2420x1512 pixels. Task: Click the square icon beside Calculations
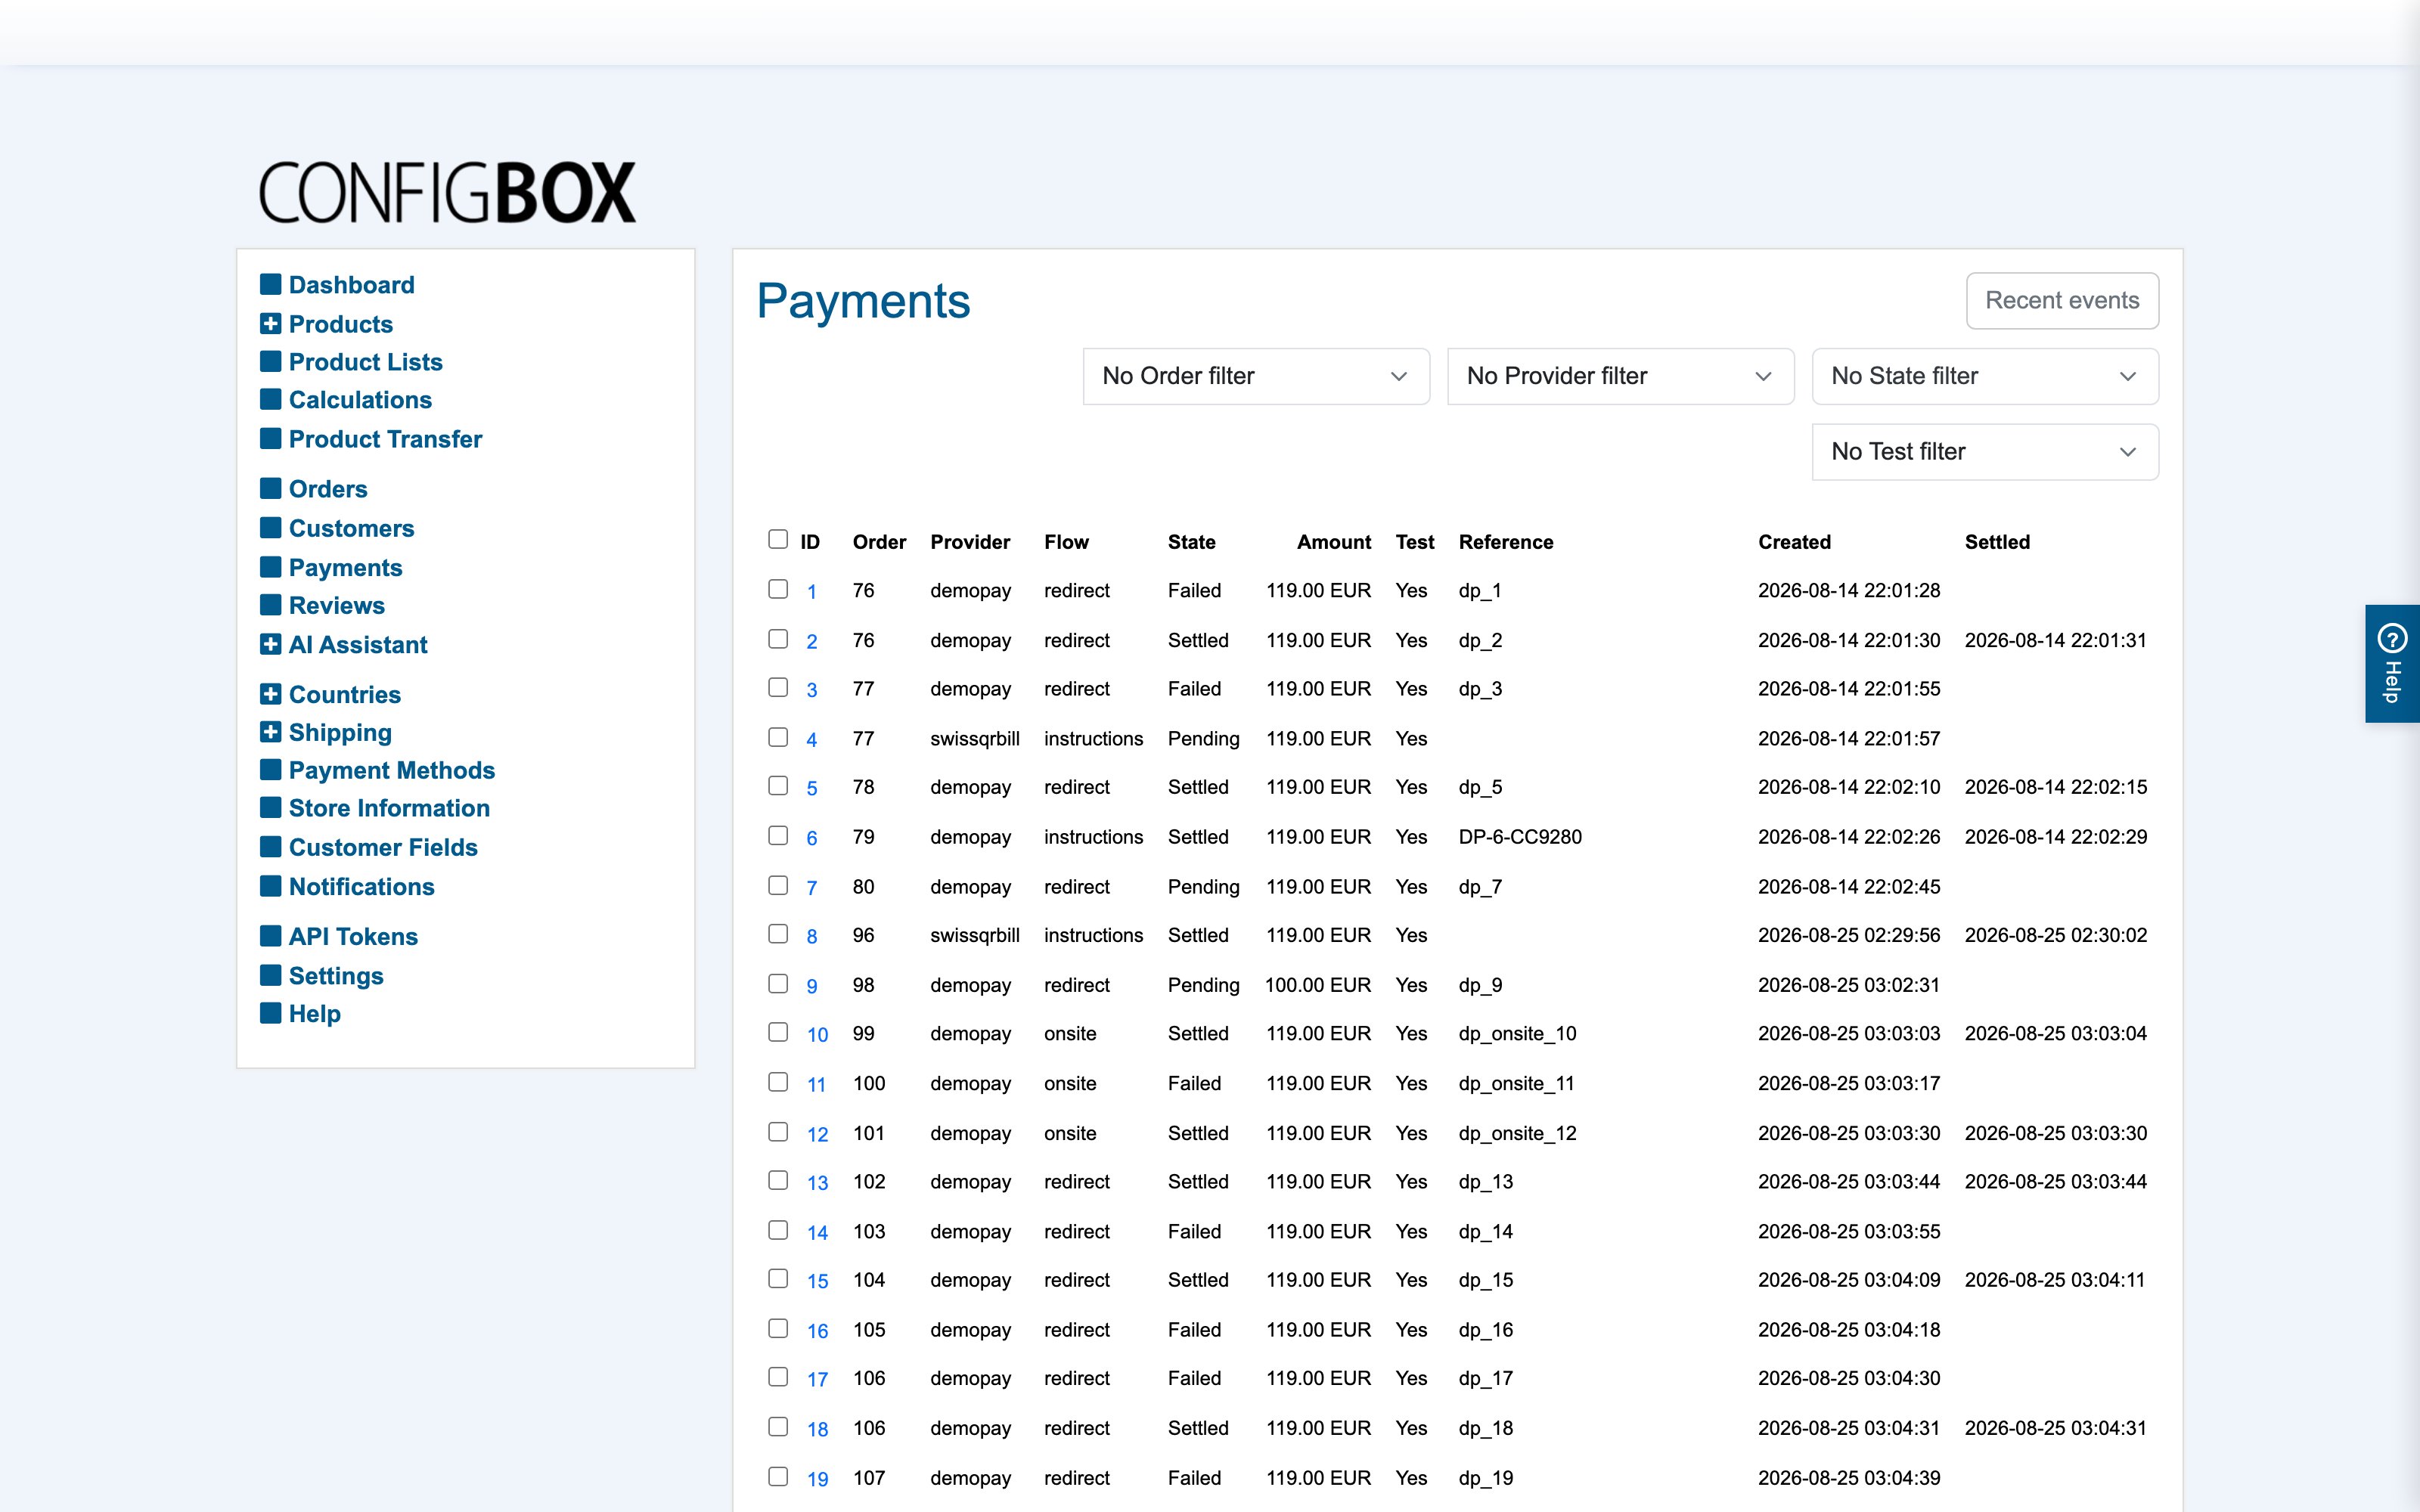(x=270, y=399)
